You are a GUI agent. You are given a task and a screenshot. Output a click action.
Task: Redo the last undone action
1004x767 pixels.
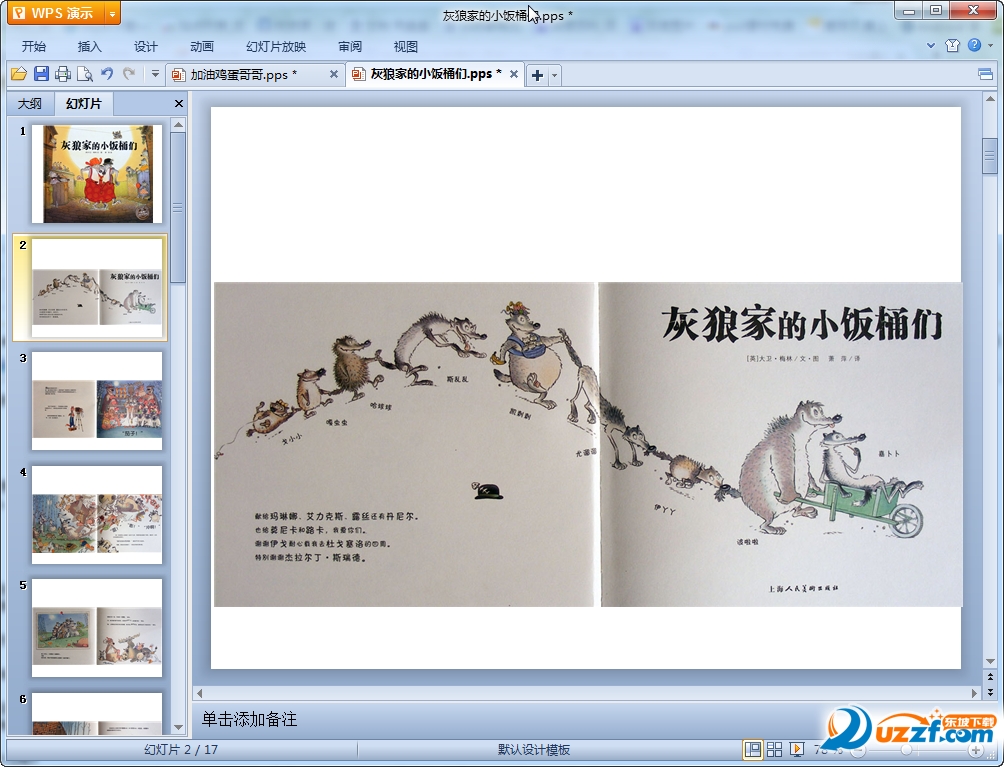pyautogui.click(x=129, y=74)
